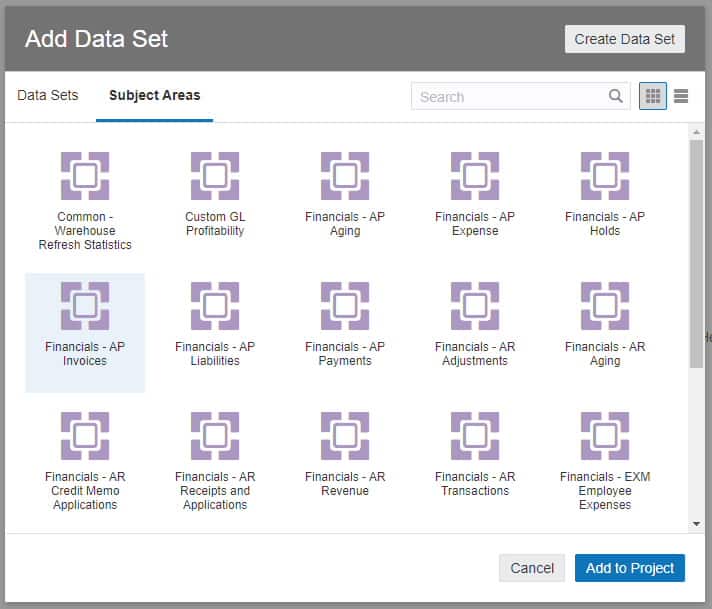Choose Financials - AP Payments icon
The image size is (712, 609).
(x=345, y=306)
